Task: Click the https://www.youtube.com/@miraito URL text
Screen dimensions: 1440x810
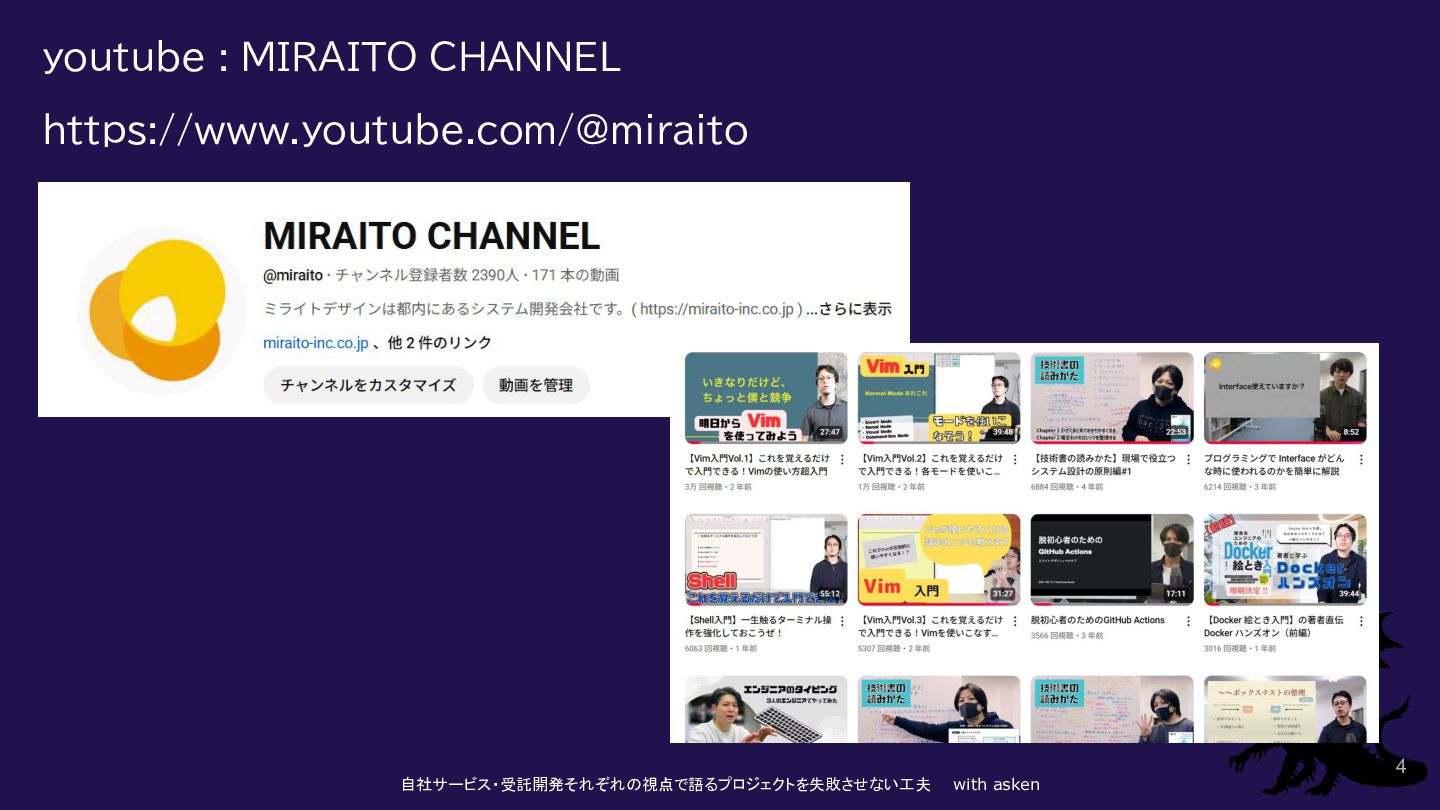Action: tap(396, 131)
